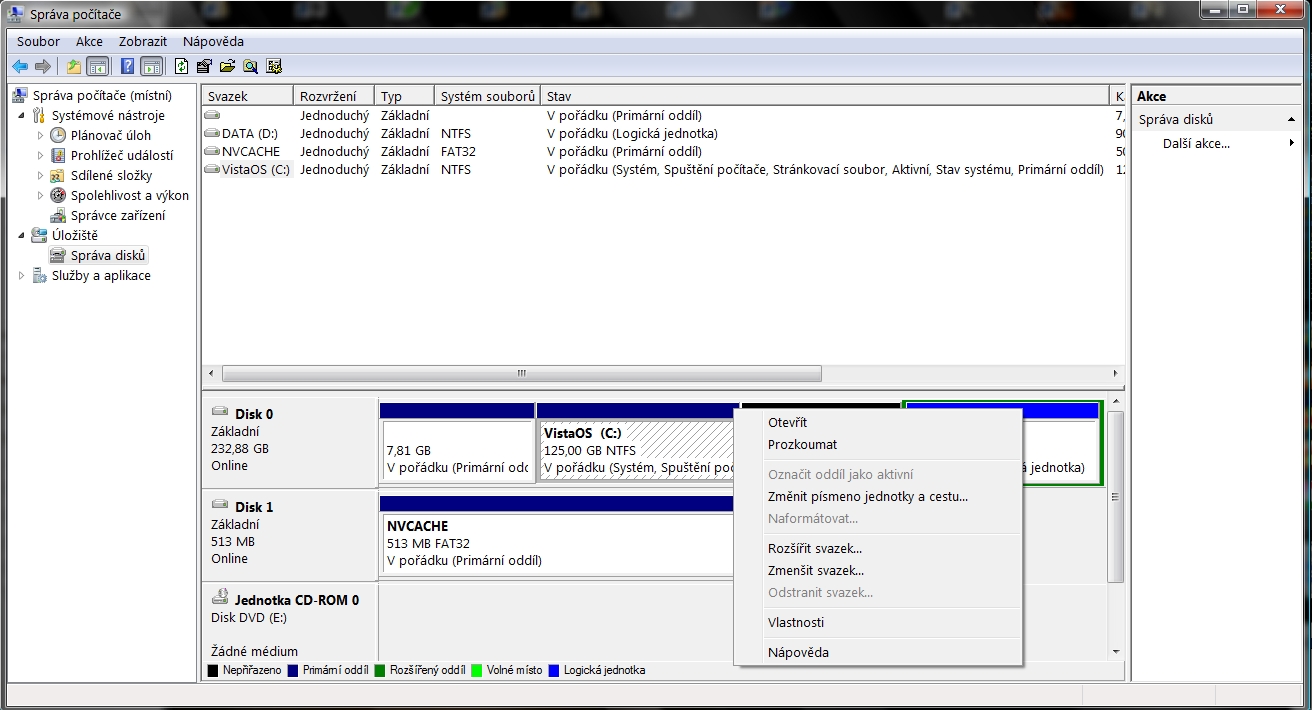Open the Další akce submenu arrow
Viewport: 1312px width, 710px height.
click(x=1292, y=143)
